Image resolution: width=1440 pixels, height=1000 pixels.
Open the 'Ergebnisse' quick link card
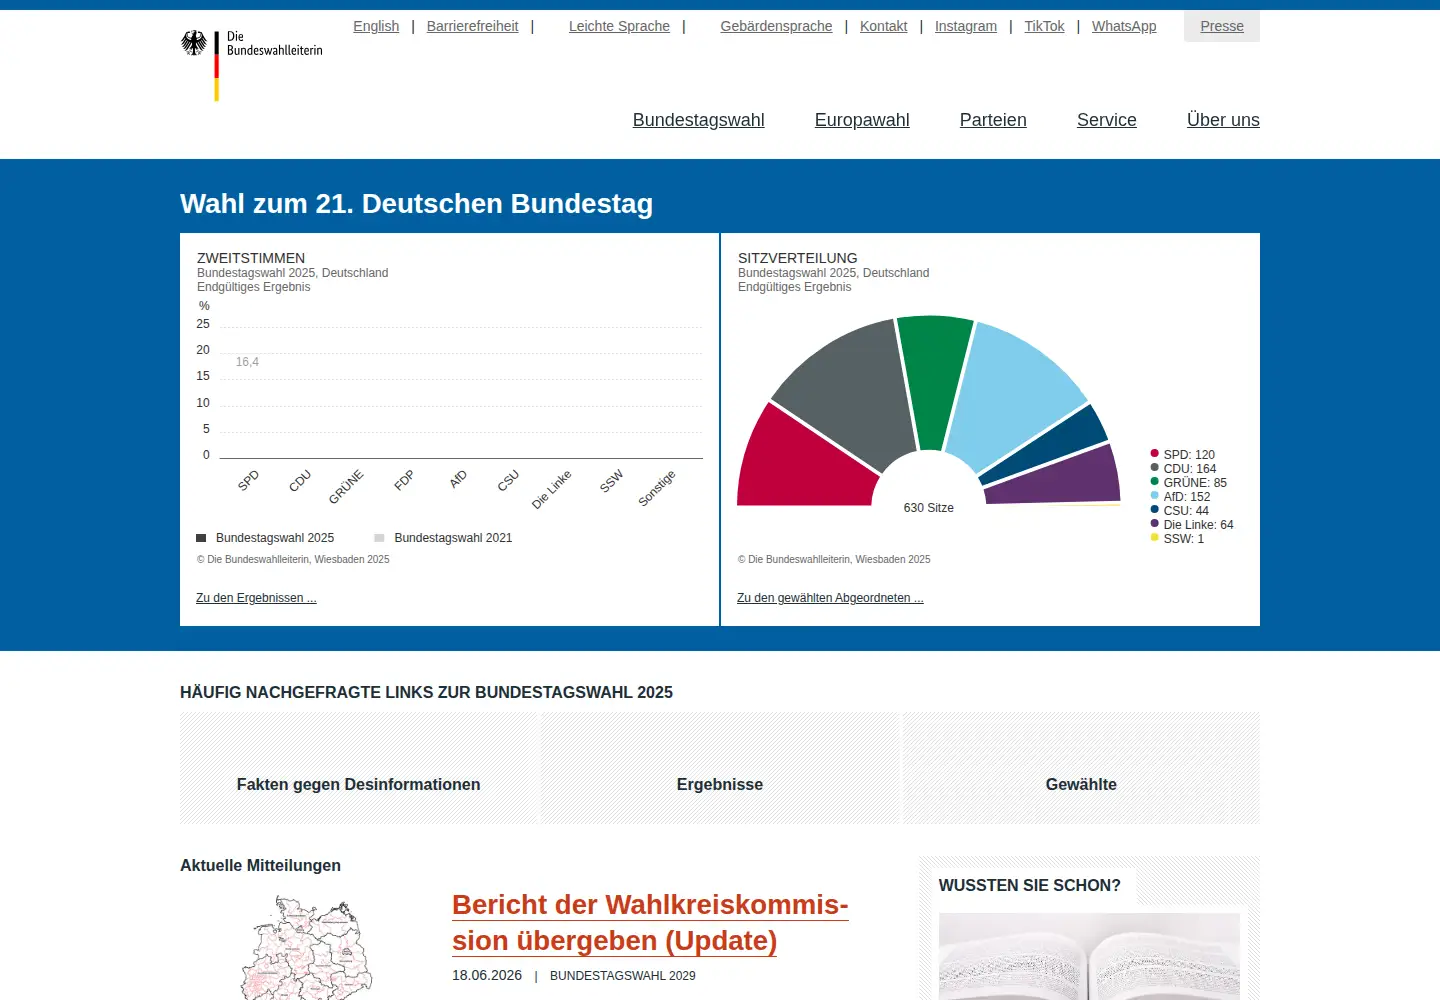pos(720,768)
